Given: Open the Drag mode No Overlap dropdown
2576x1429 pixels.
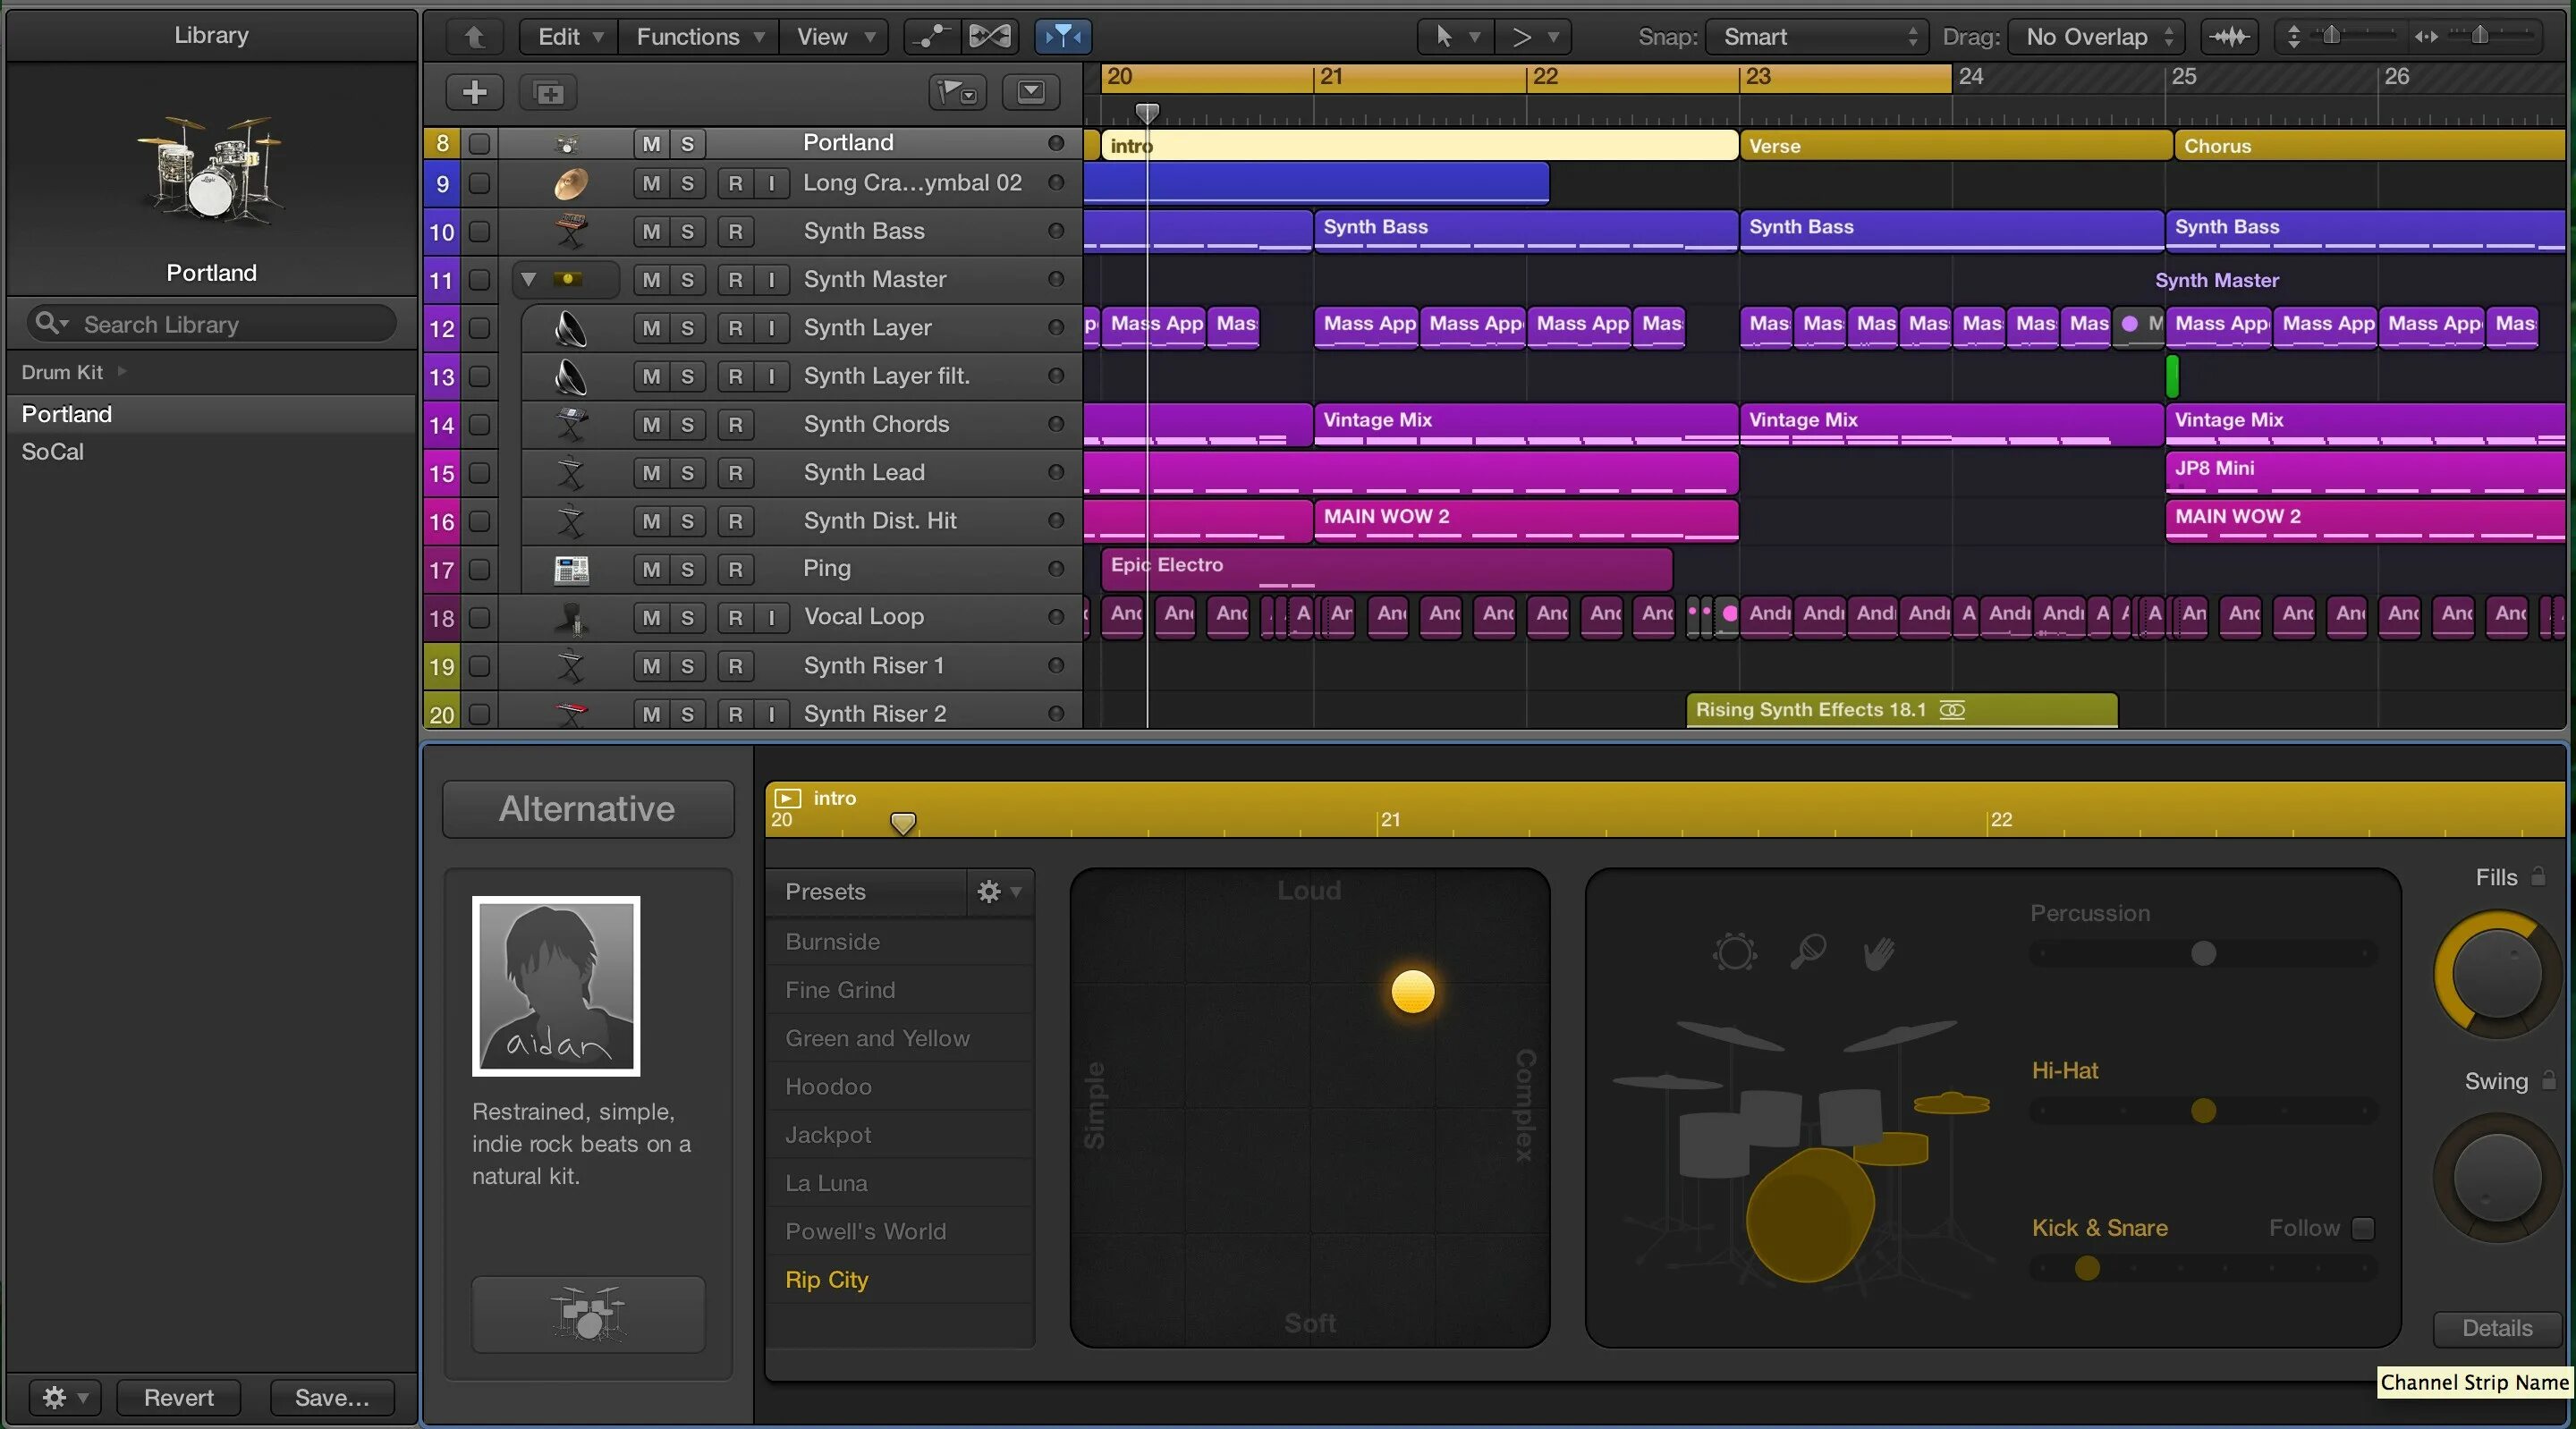Looking at the screenshot, I should pyautogui.click(x=2096, y=37).
